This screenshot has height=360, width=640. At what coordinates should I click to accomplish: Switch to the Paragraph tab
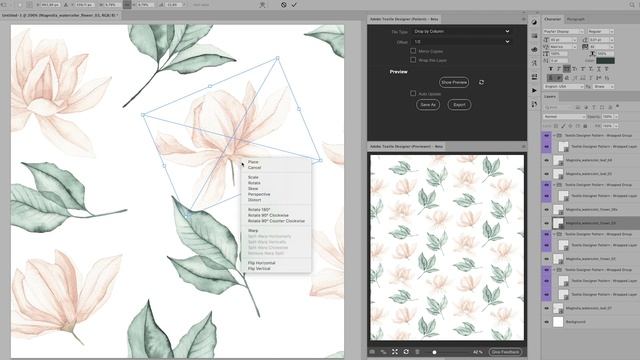(x=576, y=19)
